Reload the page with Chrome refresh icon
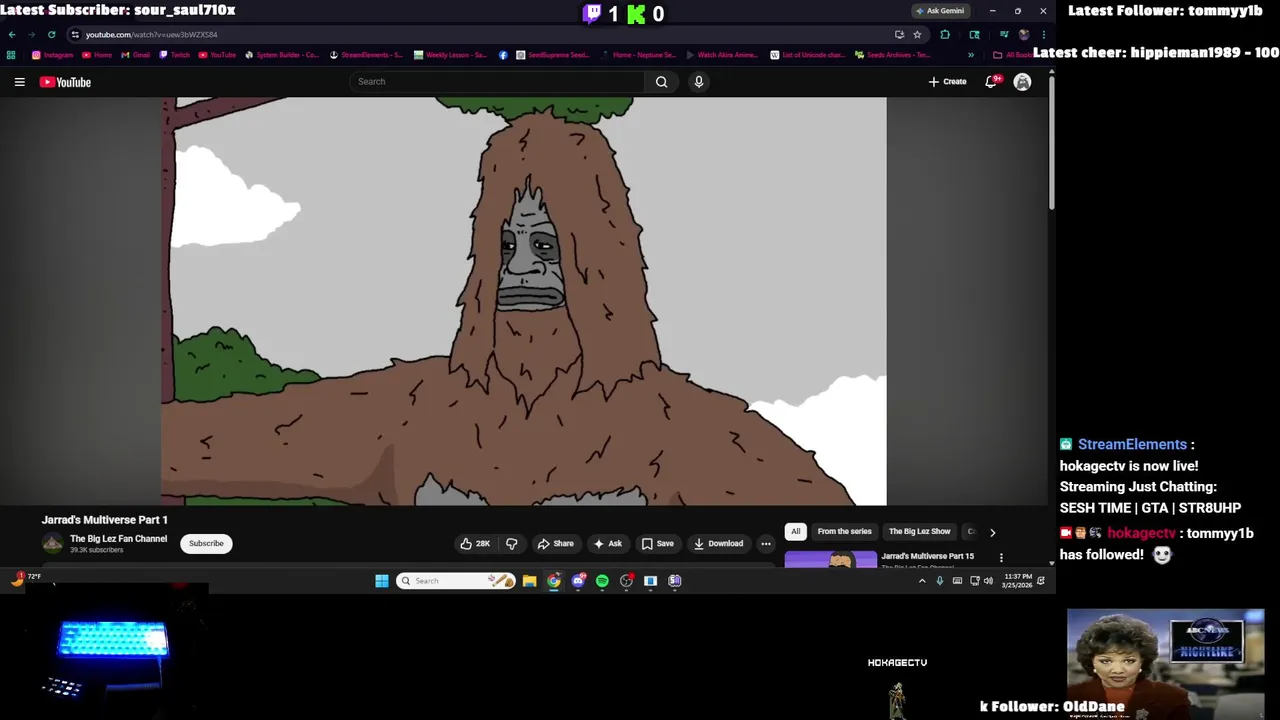 click(51, 34)
